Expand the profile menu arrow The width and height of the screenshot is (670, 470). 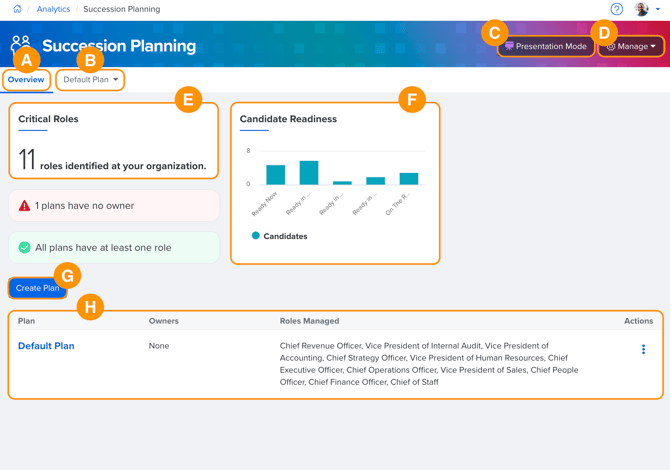[658, 9]
